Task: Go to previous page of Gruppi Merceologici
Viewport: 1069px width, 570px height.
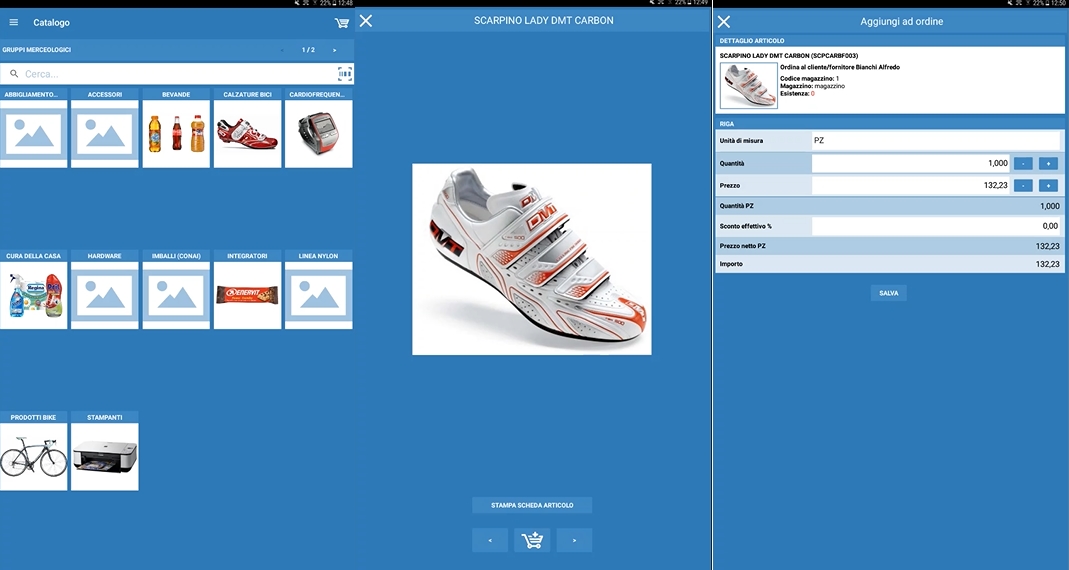Action: (282, 50)
